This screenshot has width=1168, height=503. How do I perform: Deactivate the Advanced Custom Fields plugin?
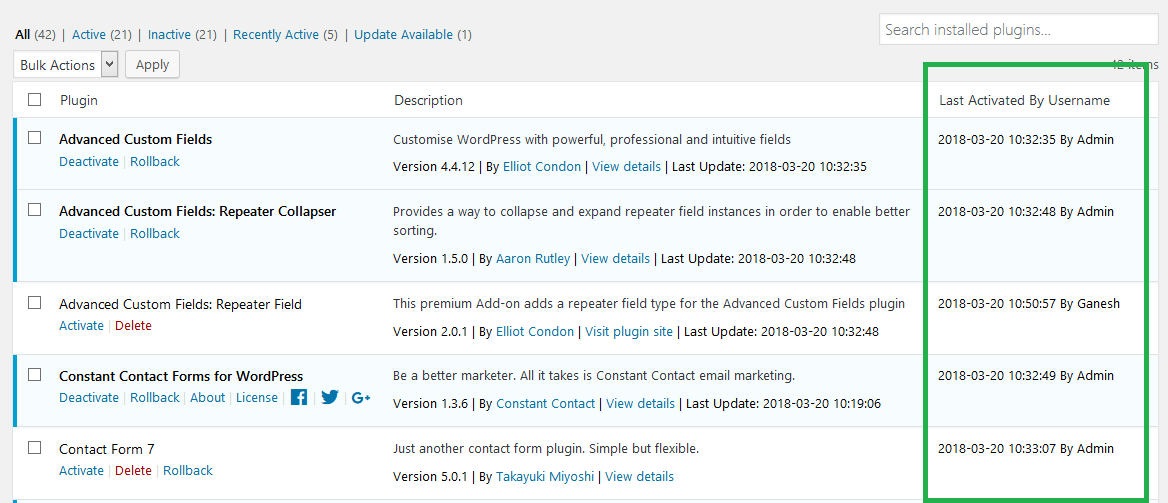(x=89, y=162)
